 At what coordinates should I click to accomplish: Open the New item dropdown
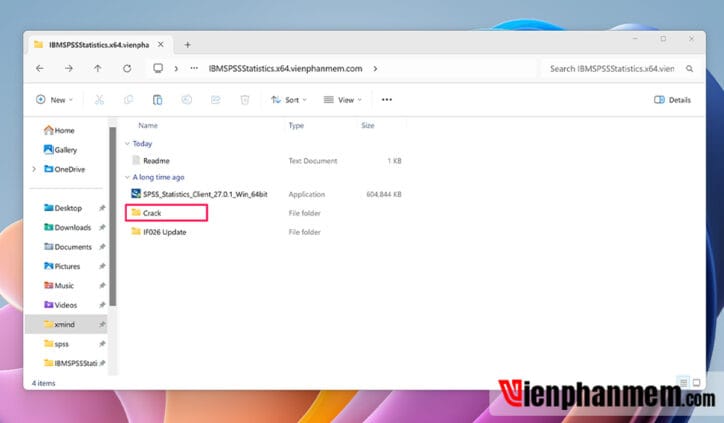click(x=54, y=100)
